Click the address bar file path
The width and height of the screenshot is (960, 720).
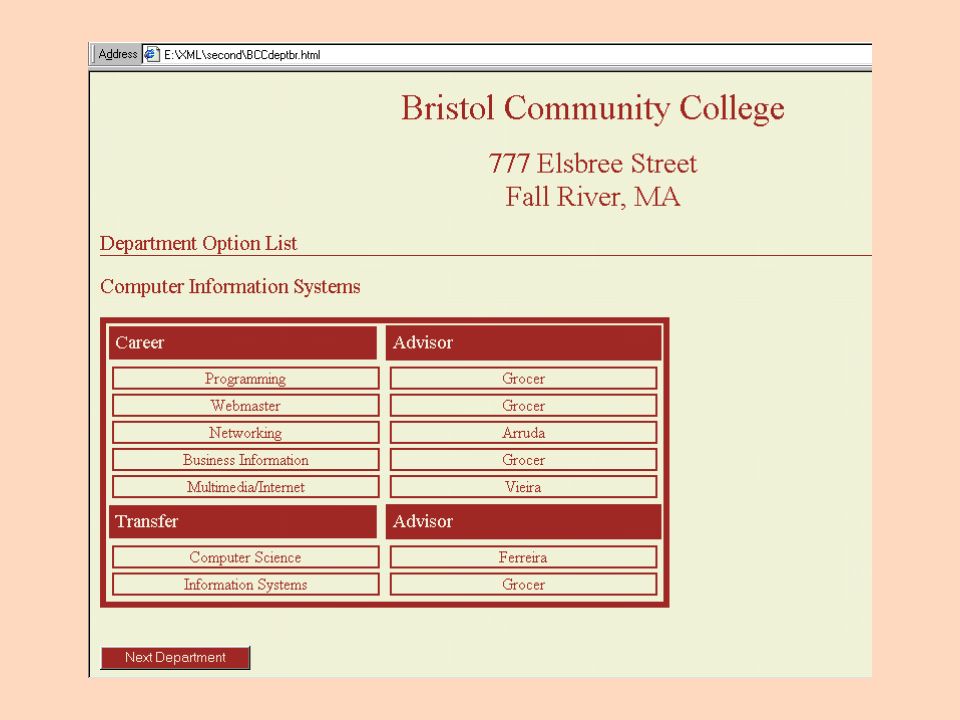click(242, 54)
